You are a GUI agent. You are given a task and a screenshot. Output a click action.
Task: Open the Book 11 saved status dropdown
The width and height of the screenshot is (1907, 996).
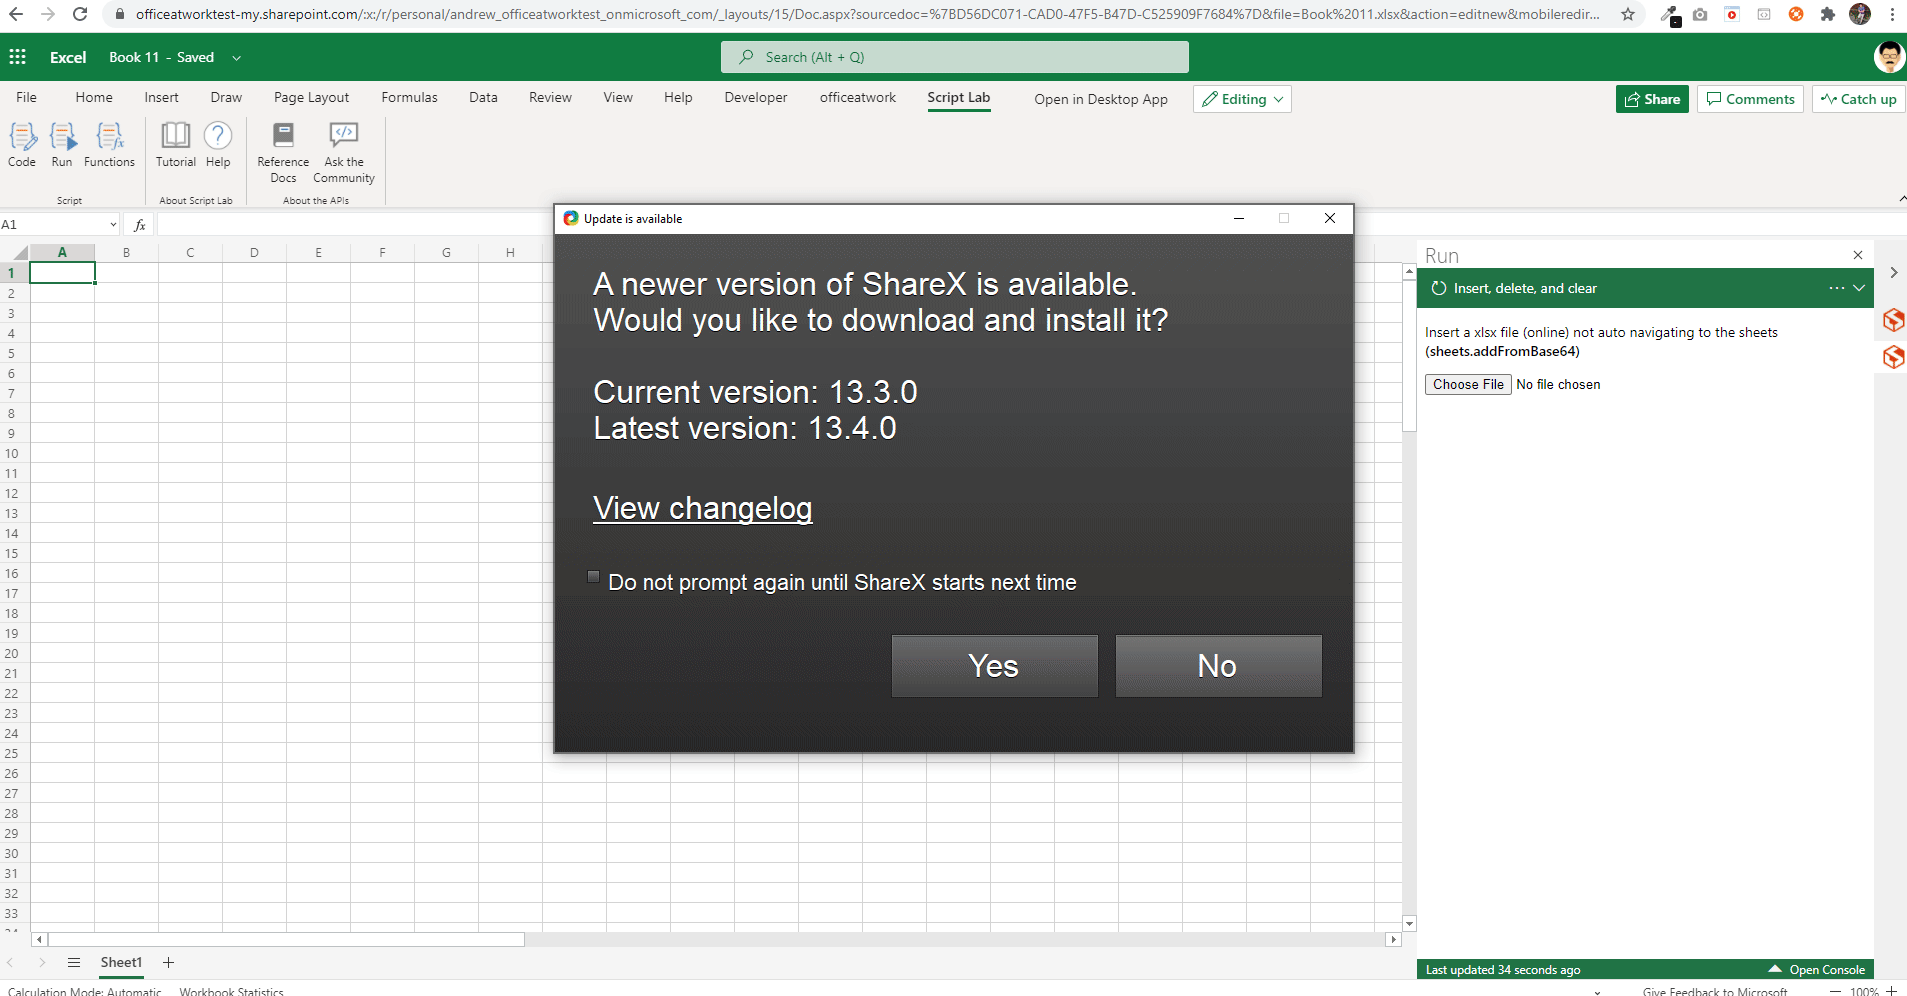coord(237,57)
